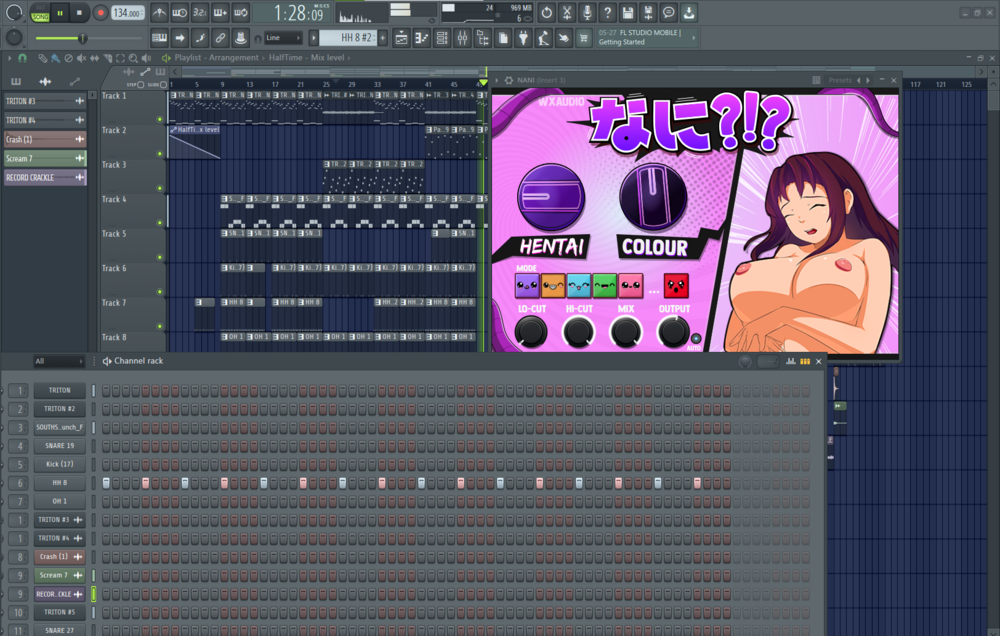This screenshot has width=1000, height=636.
Task: Open the tempo tapper icon
Action: click(543, 38)
